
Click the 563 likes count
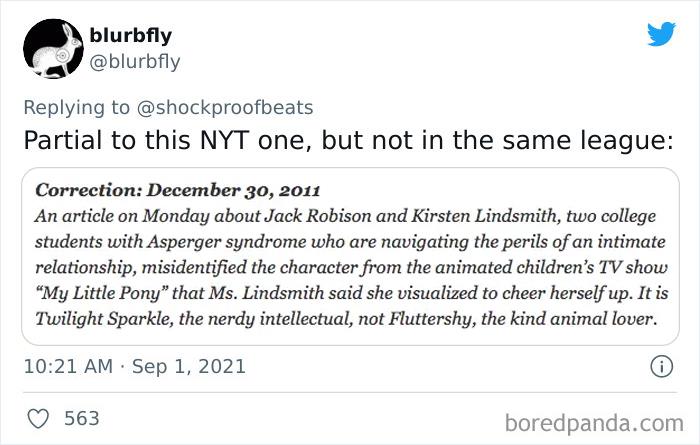pos(82,418)
